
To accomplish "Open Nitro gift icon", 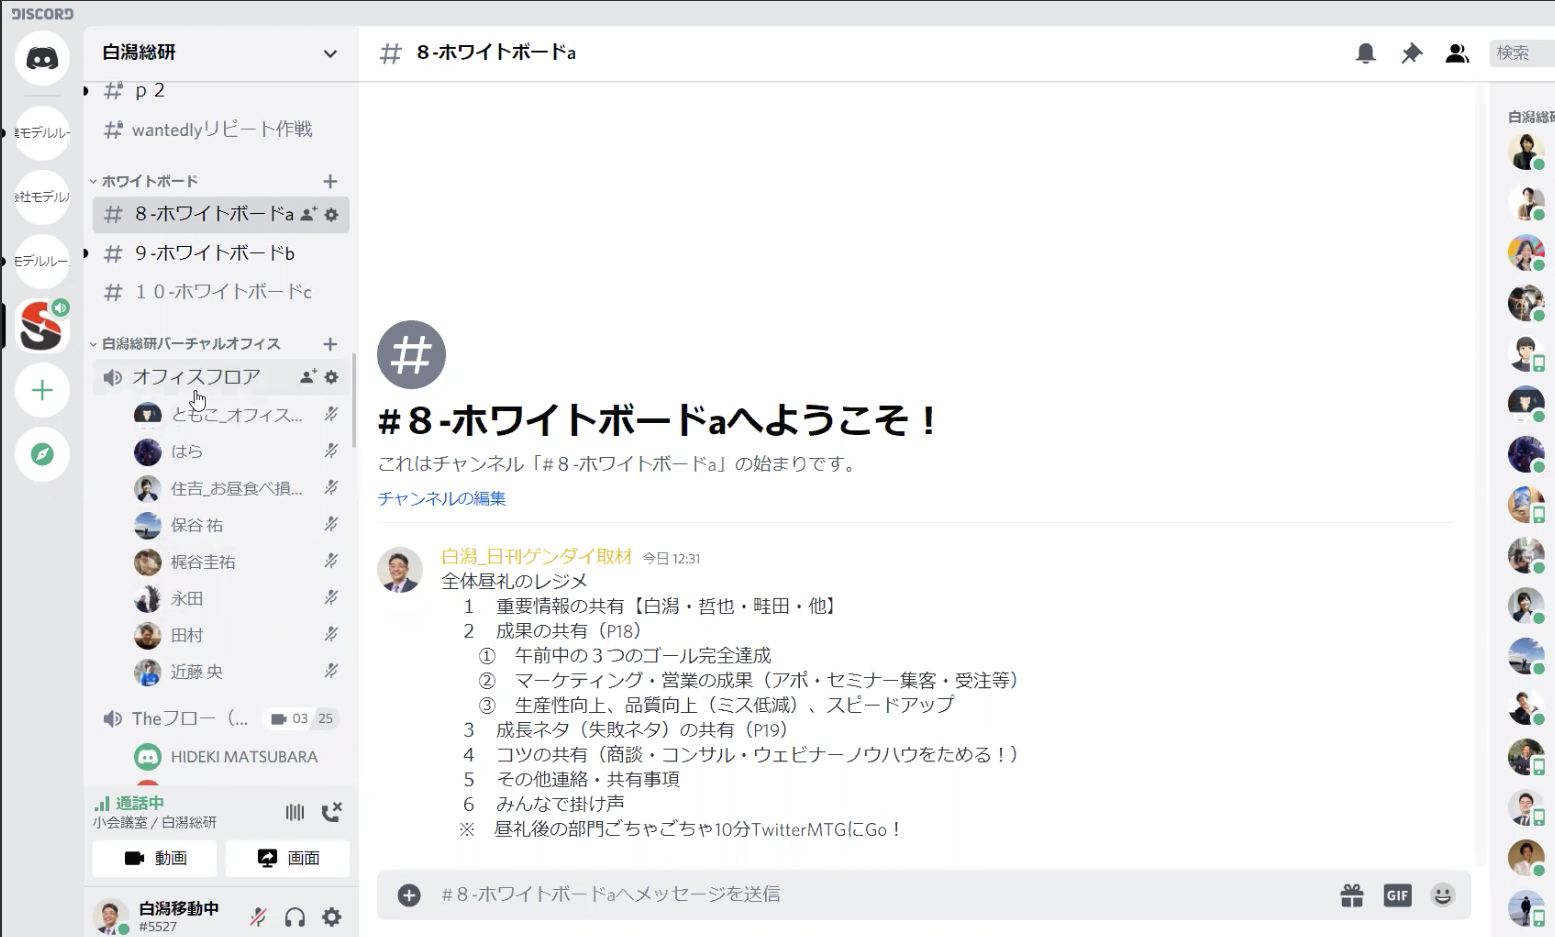I will pyautogui.click(x=1352, y=895).
